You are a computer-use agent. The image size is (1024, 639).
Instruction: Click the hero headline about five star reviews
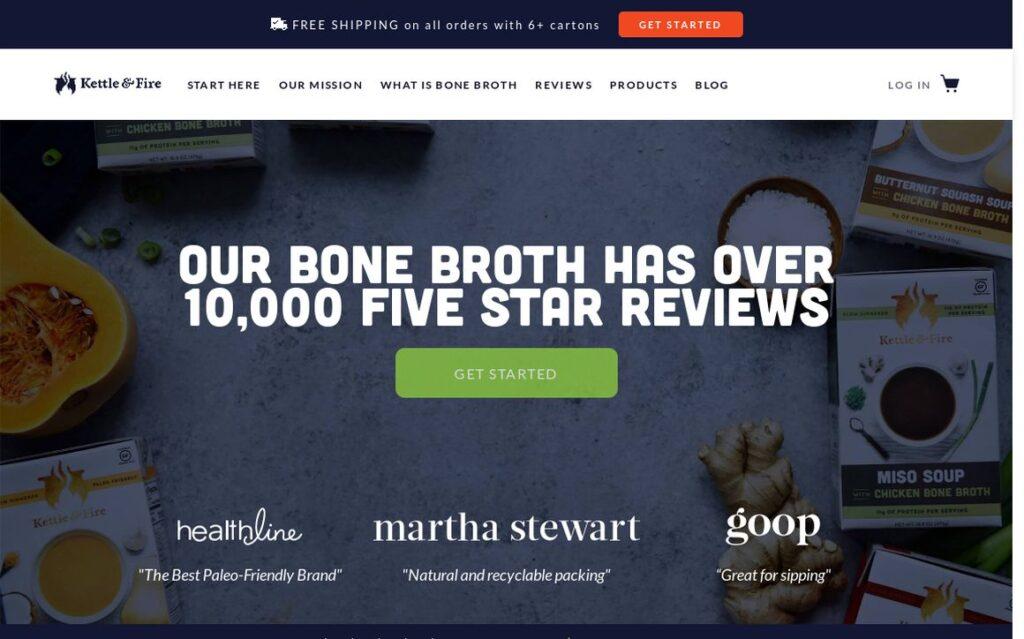click(506, 286)
